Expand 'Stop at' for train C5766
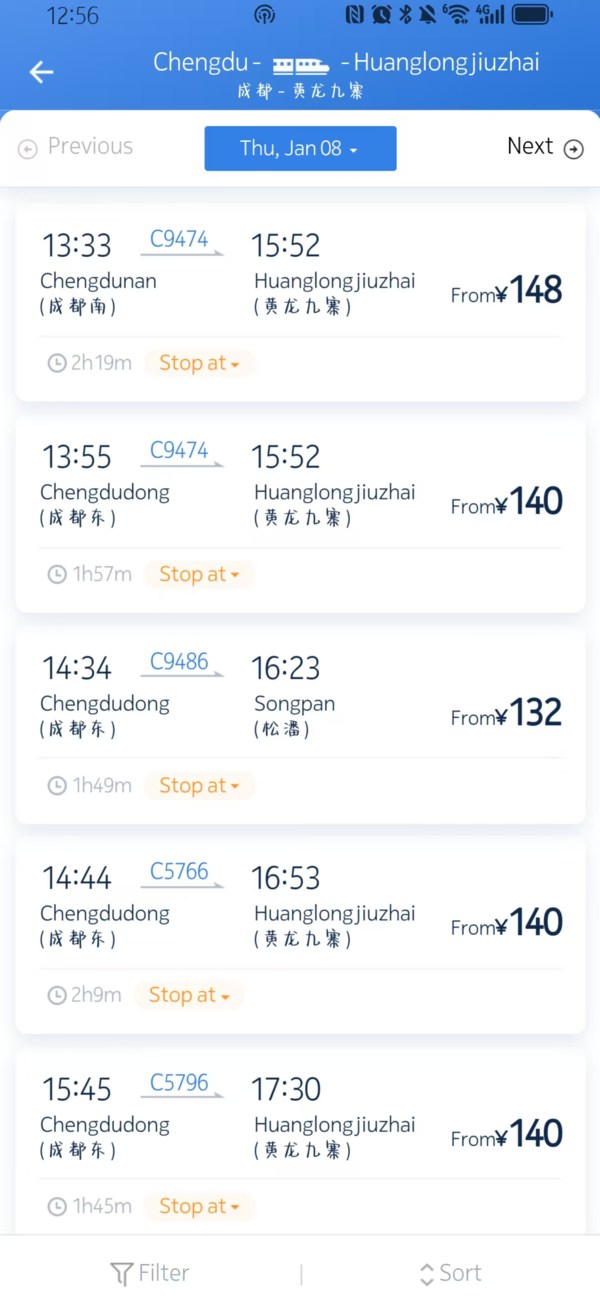Screen dimensions: 600x1300 (x=189, y=995)
